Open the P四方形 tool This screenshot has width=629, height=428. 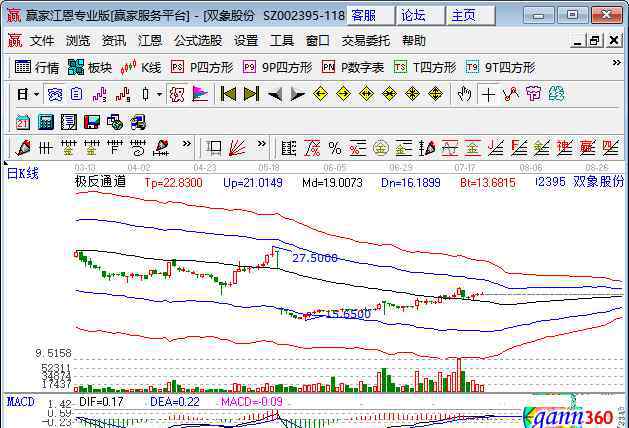tap(202, 67)
